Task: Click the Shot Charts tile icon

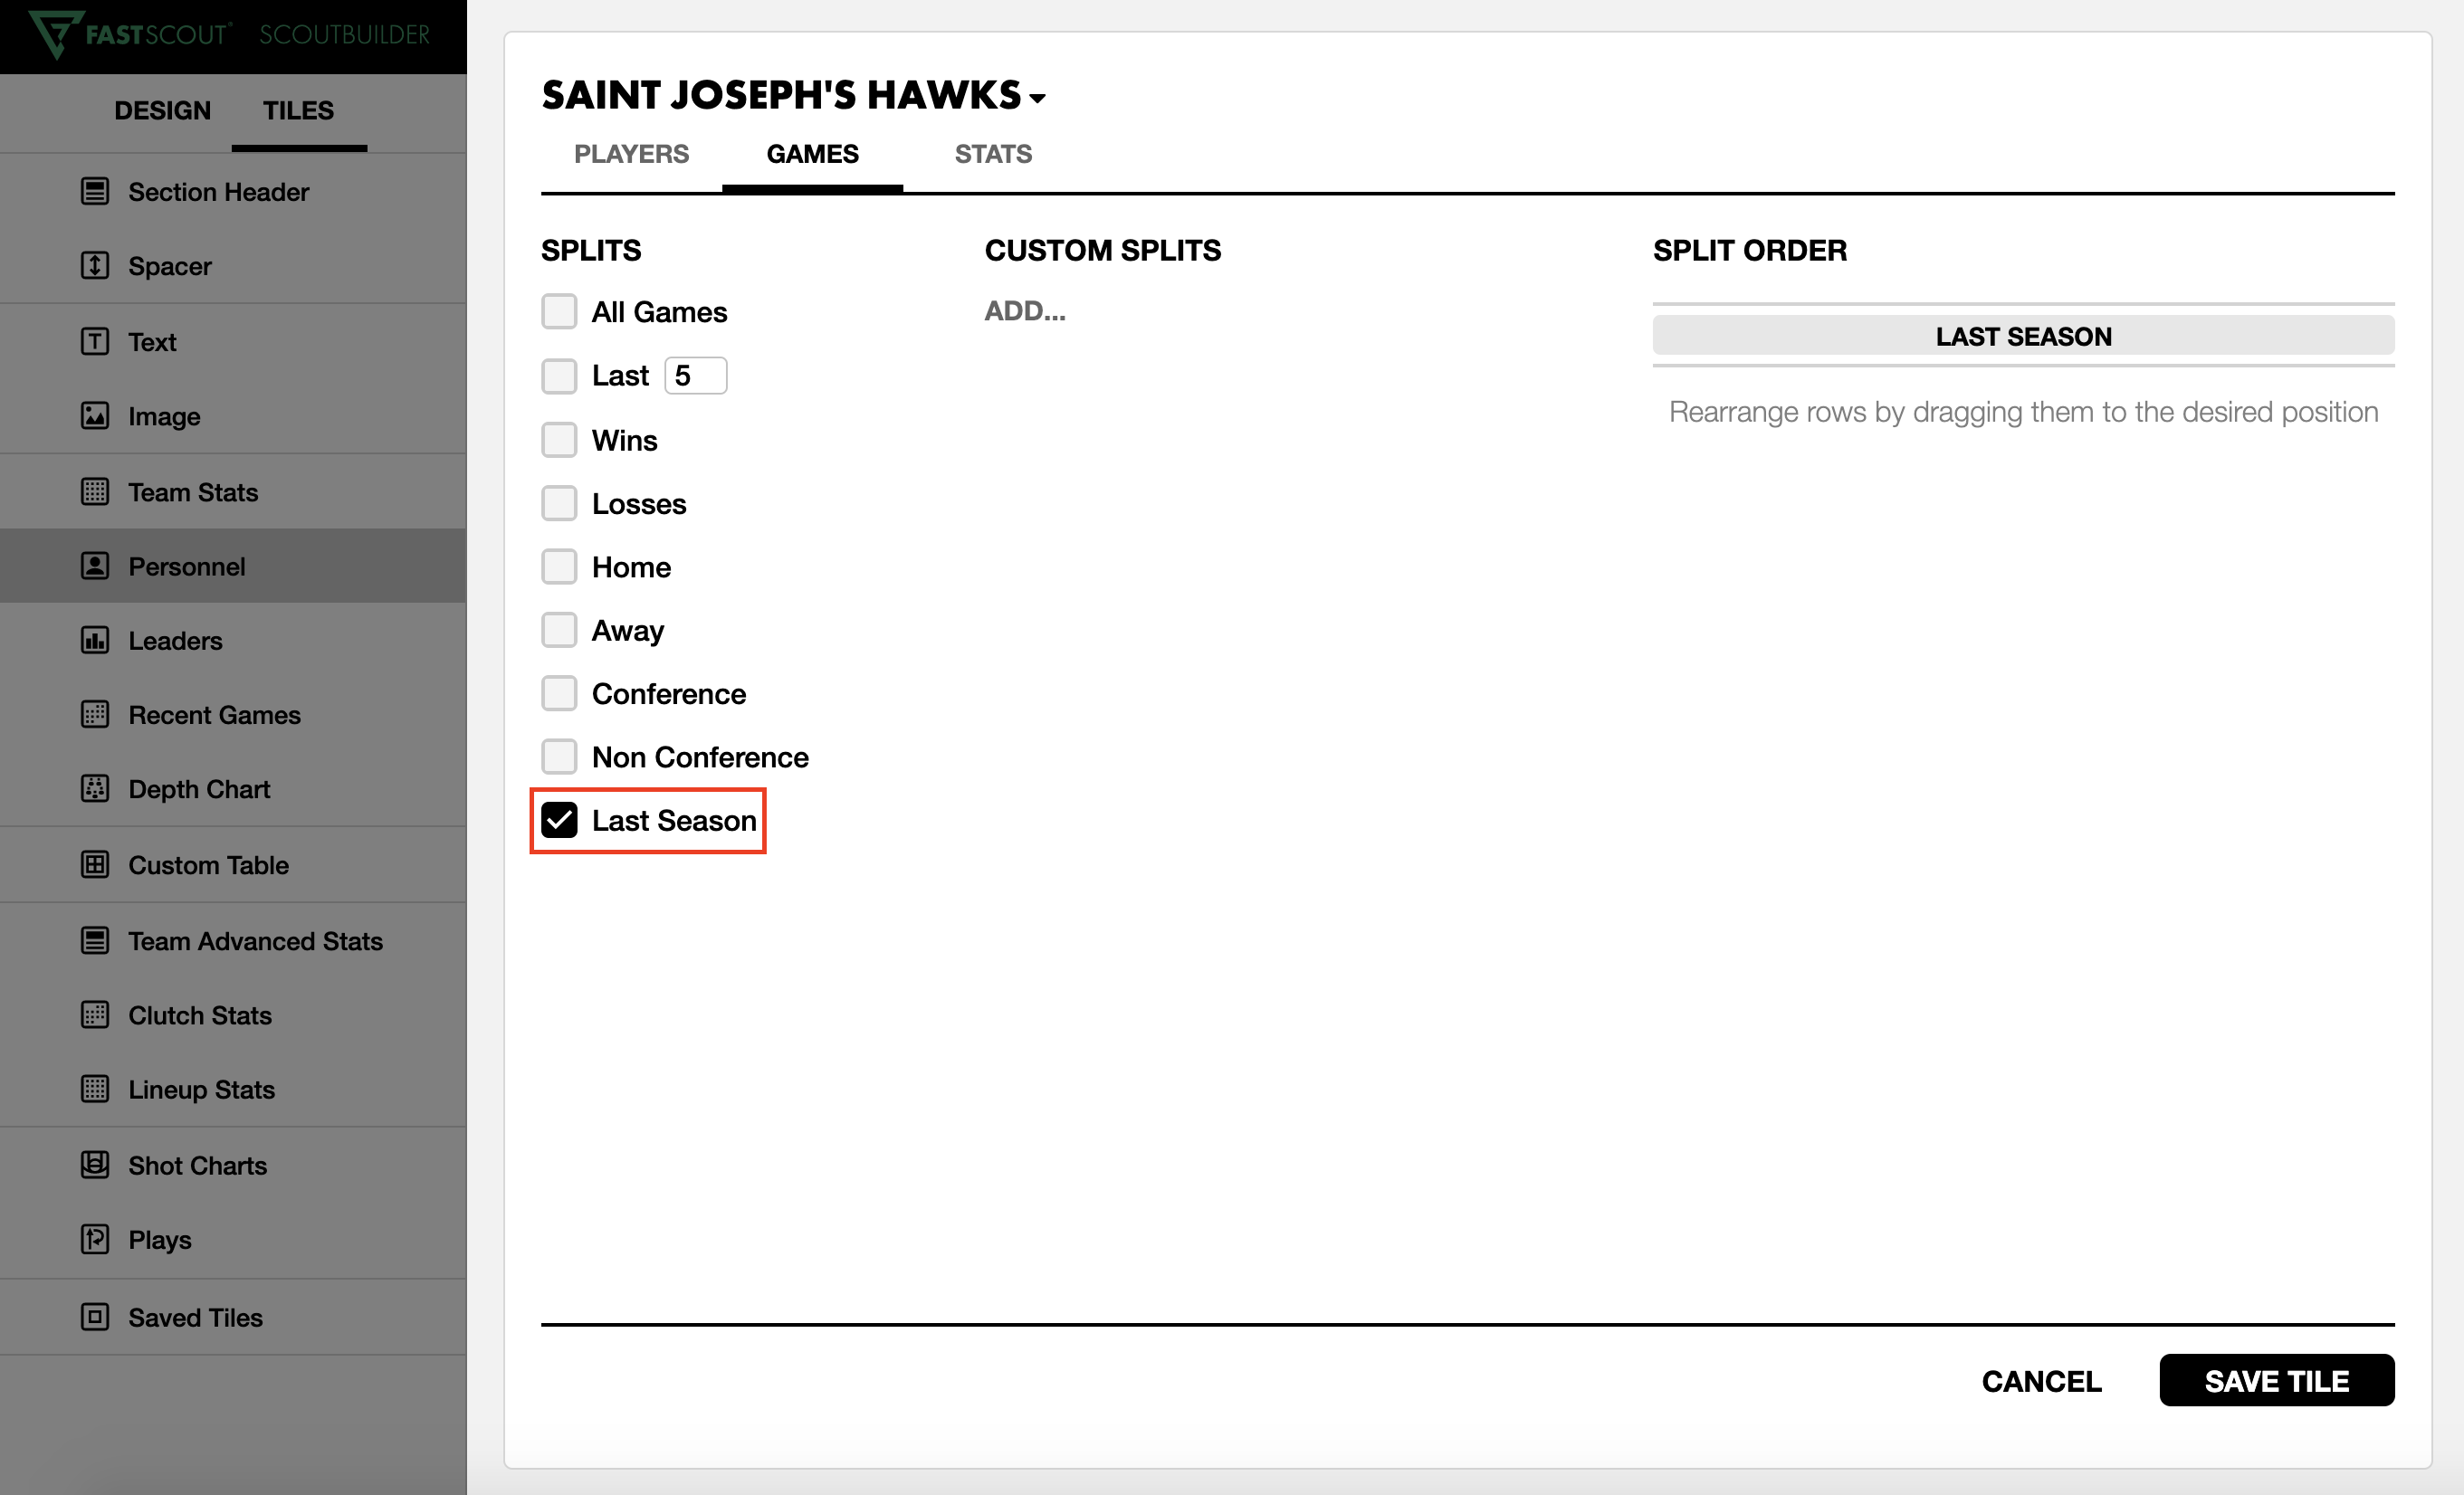Action: click(x=95, y=1165)
